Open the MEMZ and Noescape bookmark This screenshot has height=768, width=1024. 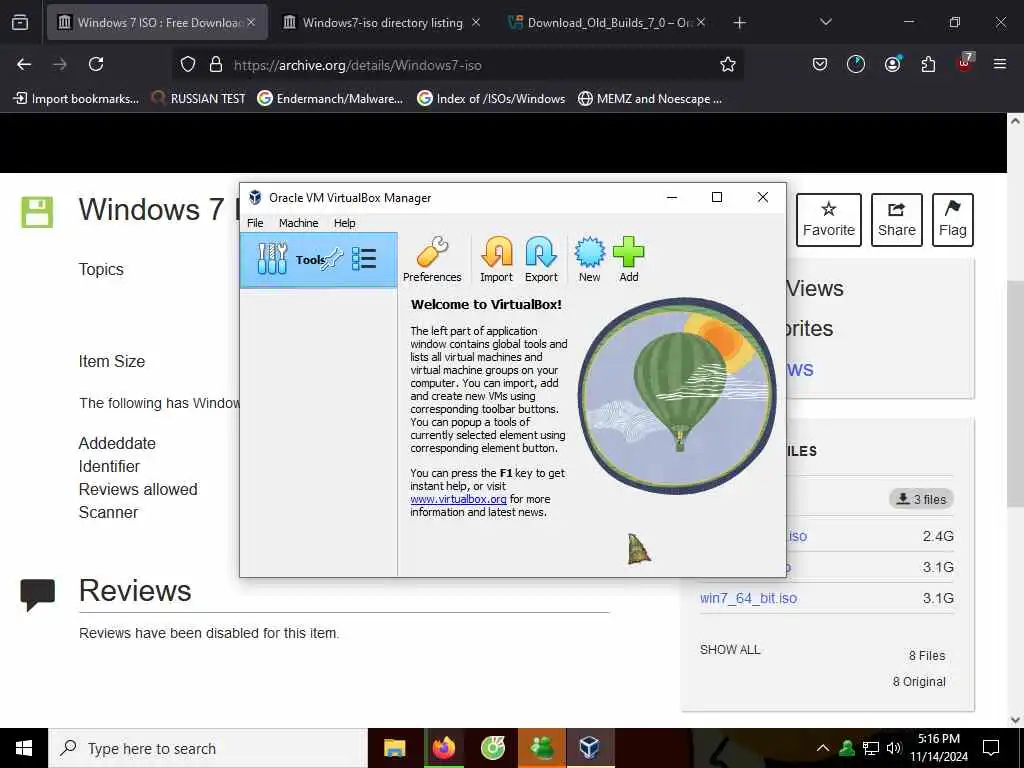(650, 99)
